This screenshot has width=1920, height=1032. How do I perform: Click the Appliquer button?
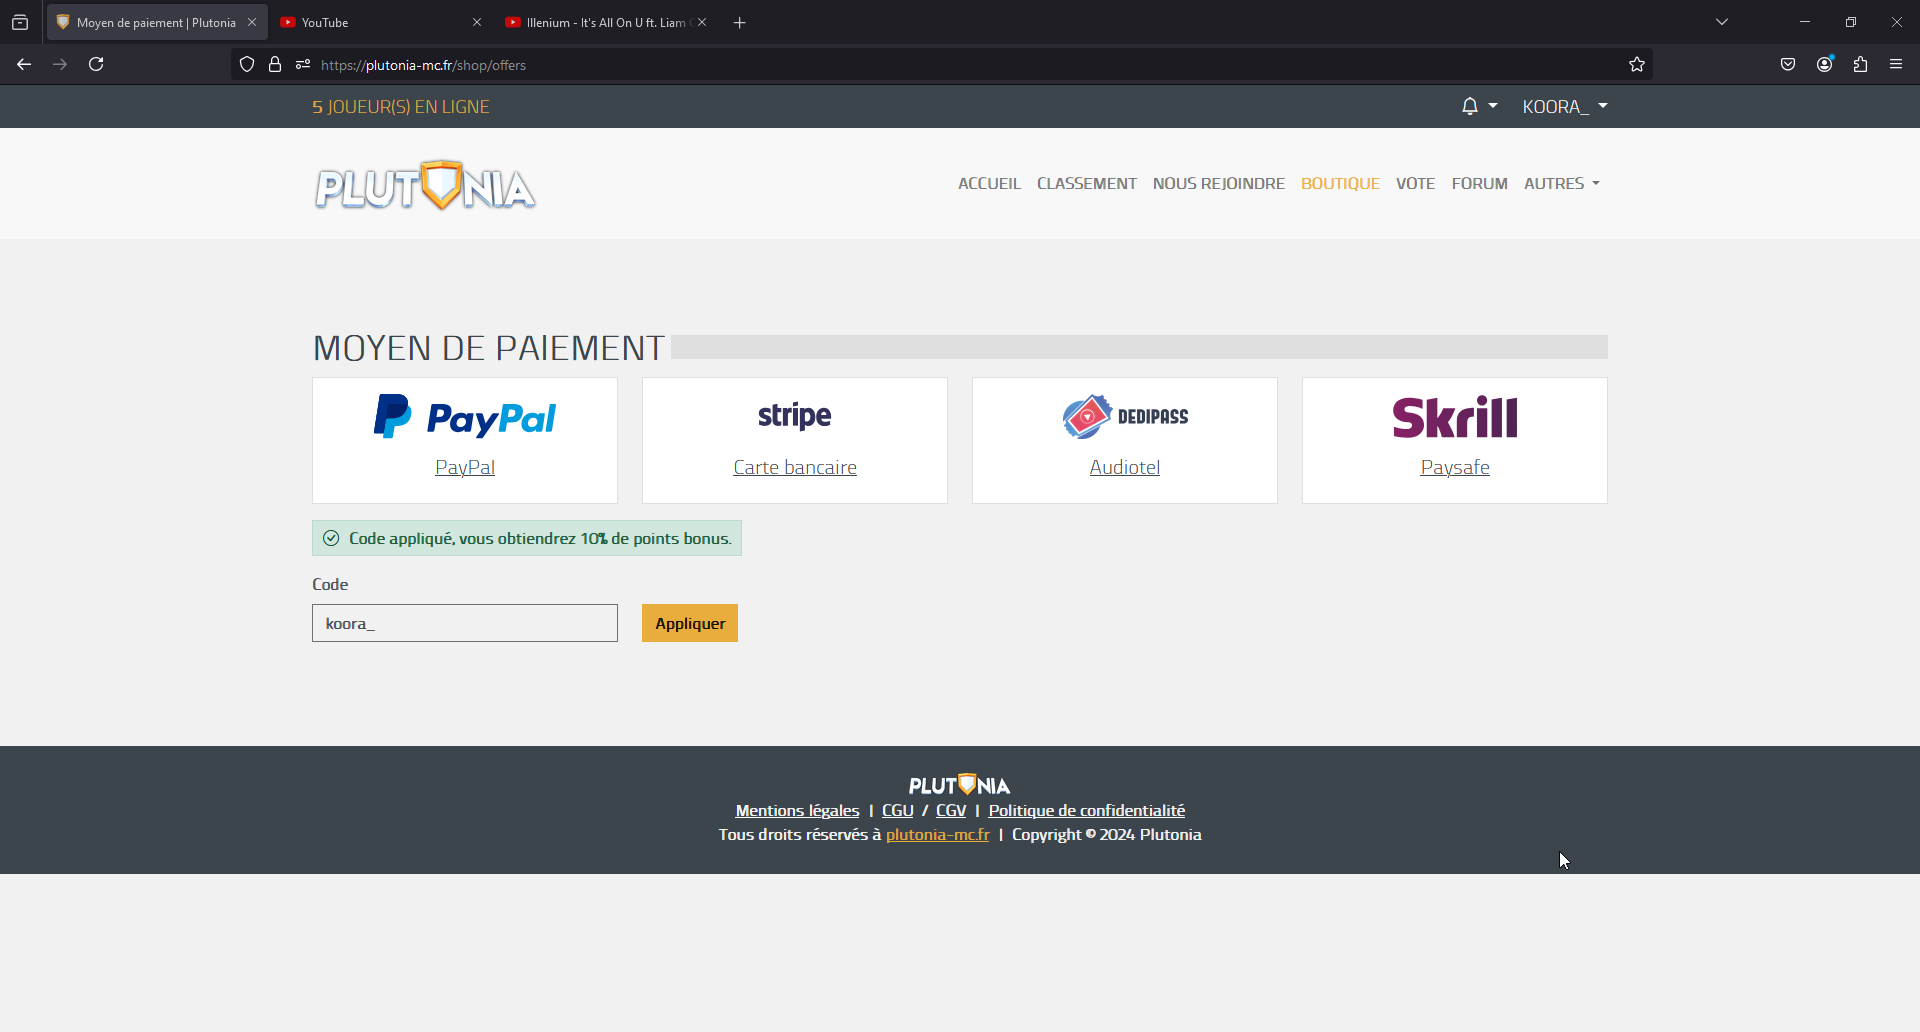pyautogui.click(x=690, y=623)
